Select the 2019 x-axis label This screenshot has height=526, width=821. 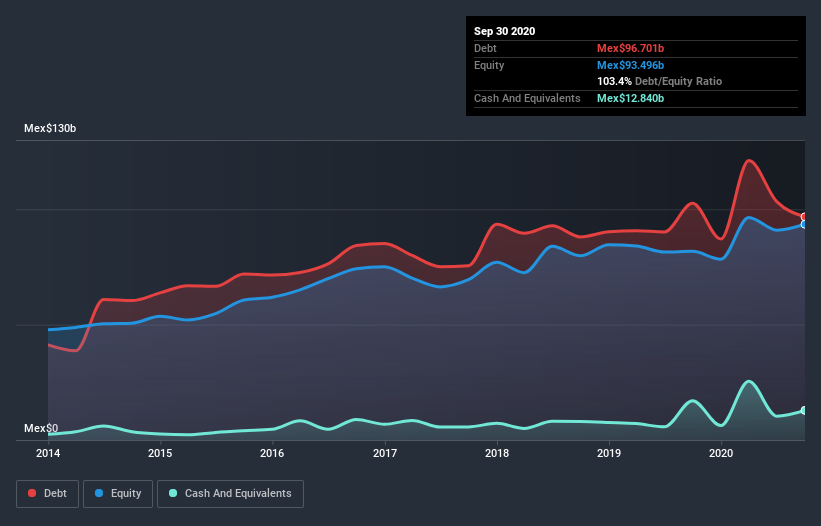pos(609,453)
